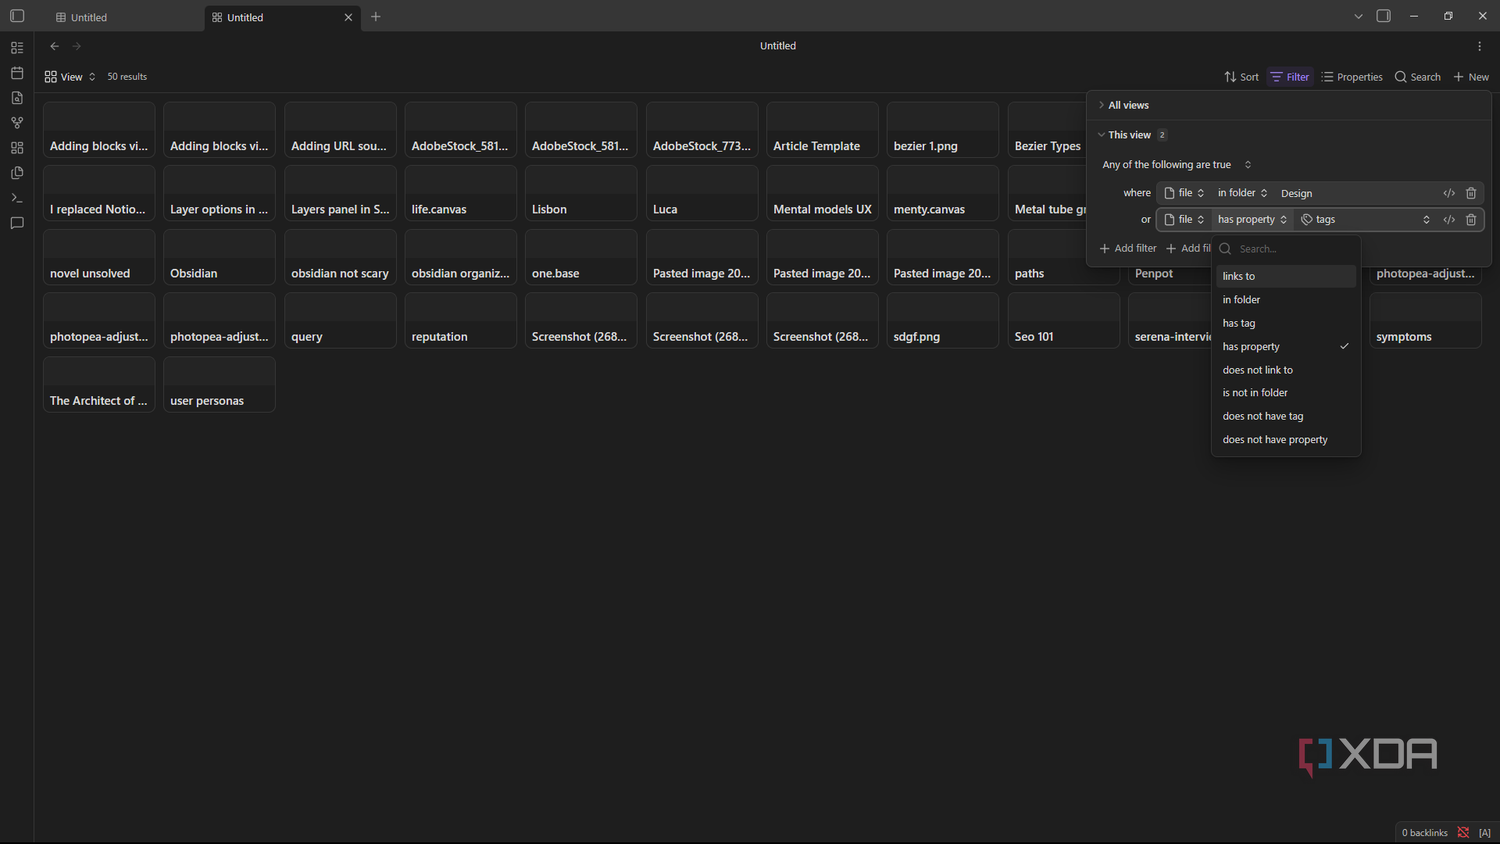Click code icon on the tags filter row
Image resolution: width=1500 pixels, height=844 pixels.
tap(1449, 219)
